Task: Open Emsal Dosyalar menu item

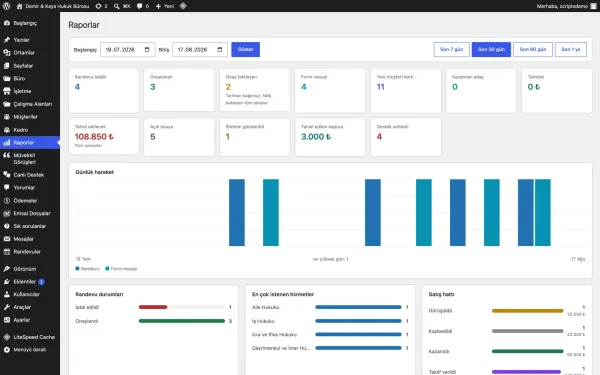Action: pyautogui.click(x=30, y=213)
